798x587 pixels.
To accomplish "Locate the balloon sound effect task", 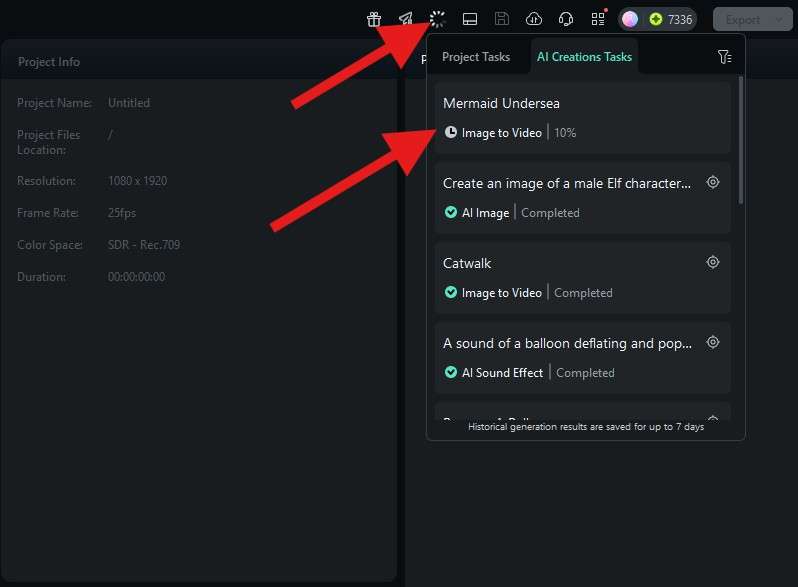I will click(x=713, y=342).
